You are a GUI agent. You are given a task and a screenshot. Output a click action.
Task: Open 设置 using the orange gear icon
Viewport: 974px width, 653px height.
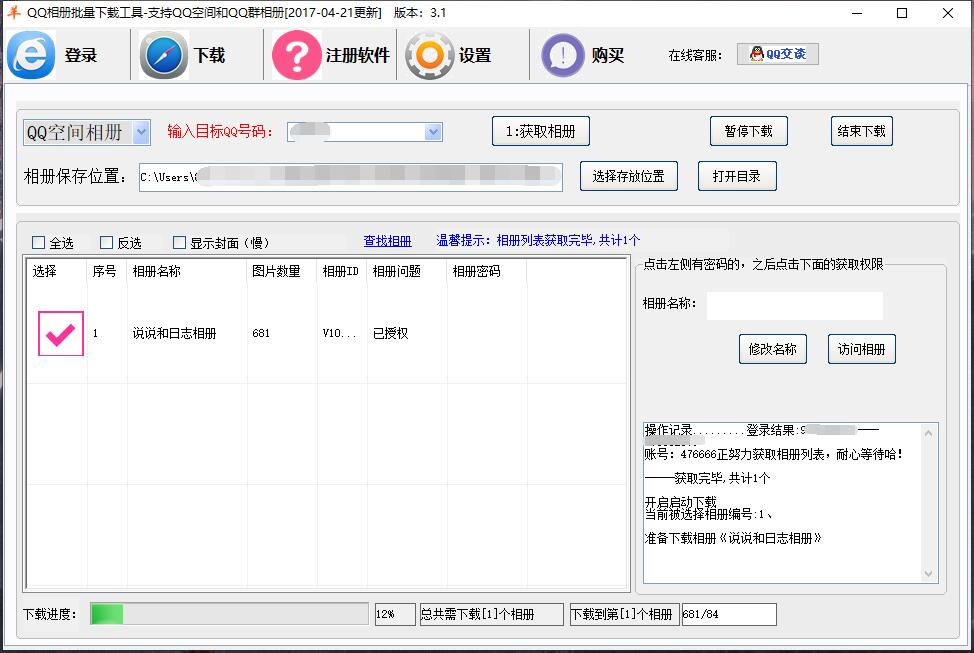tap(430, 55)
